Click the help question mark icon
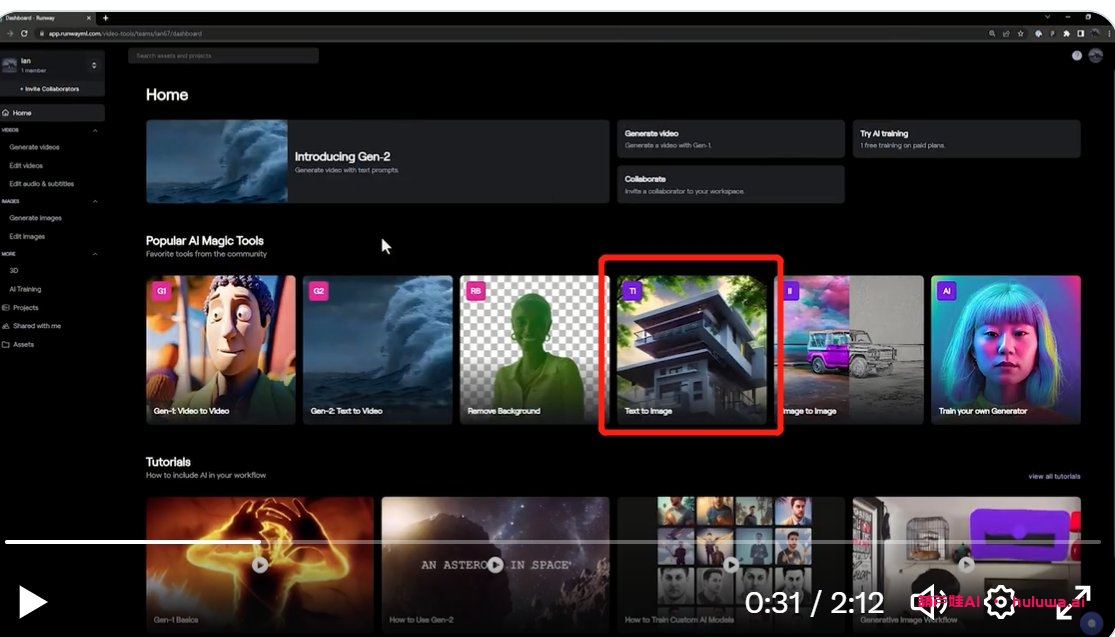 coord(1077,56)
